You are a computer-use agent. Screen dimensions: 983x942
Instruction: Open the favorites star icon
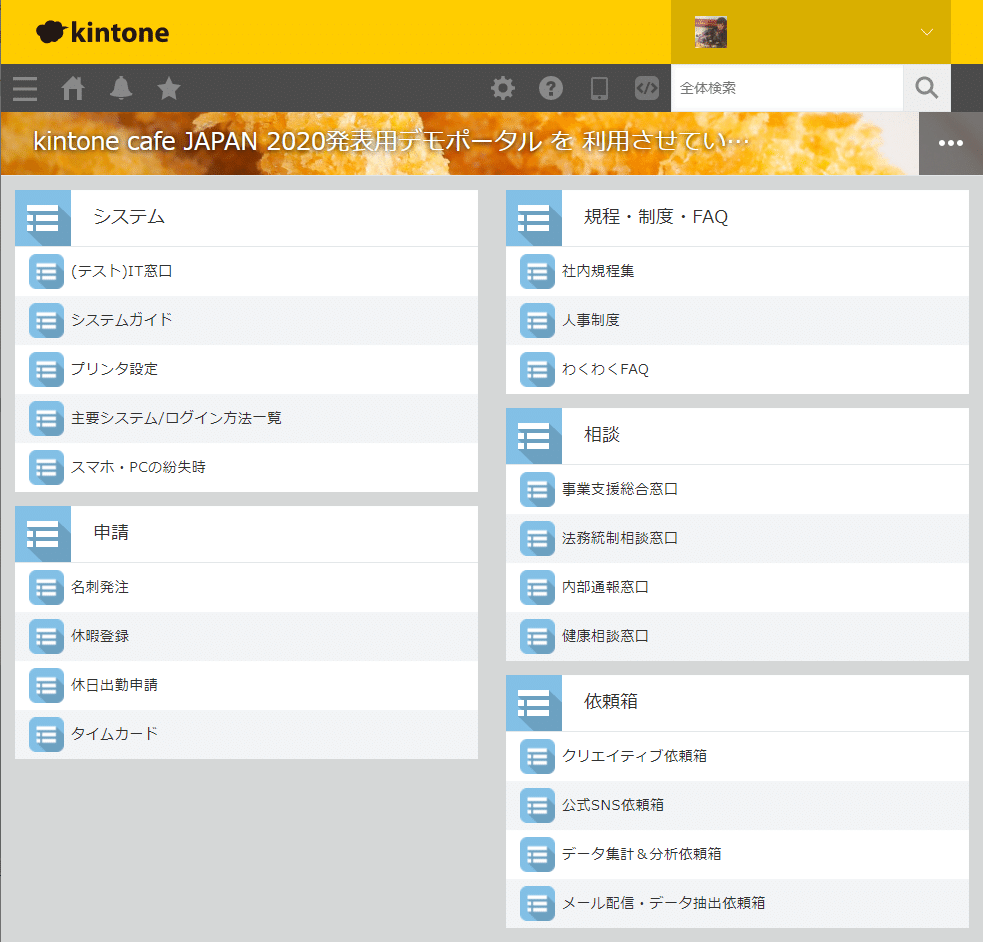click(169, 88)
